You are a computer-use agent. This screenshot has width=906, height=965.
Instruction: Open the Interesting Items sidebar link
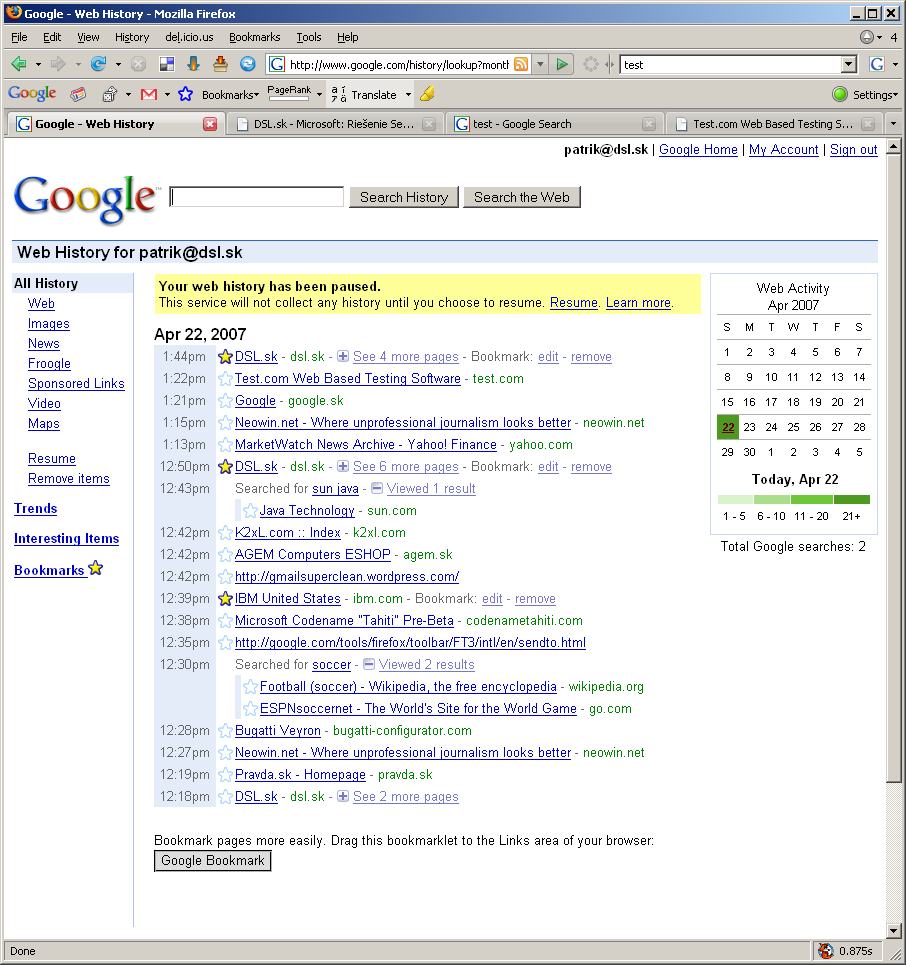pyautogui.click(x=66, y=539)
